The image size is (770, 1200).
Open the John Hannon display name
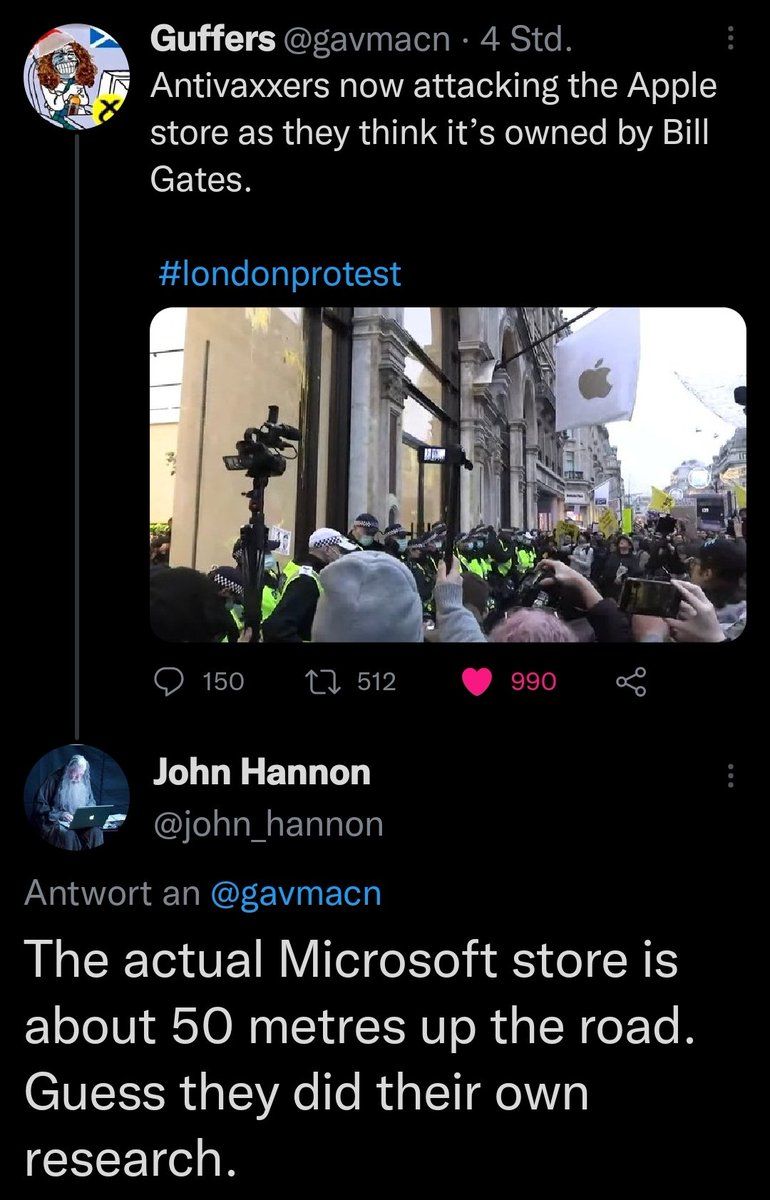coord(261,772)
